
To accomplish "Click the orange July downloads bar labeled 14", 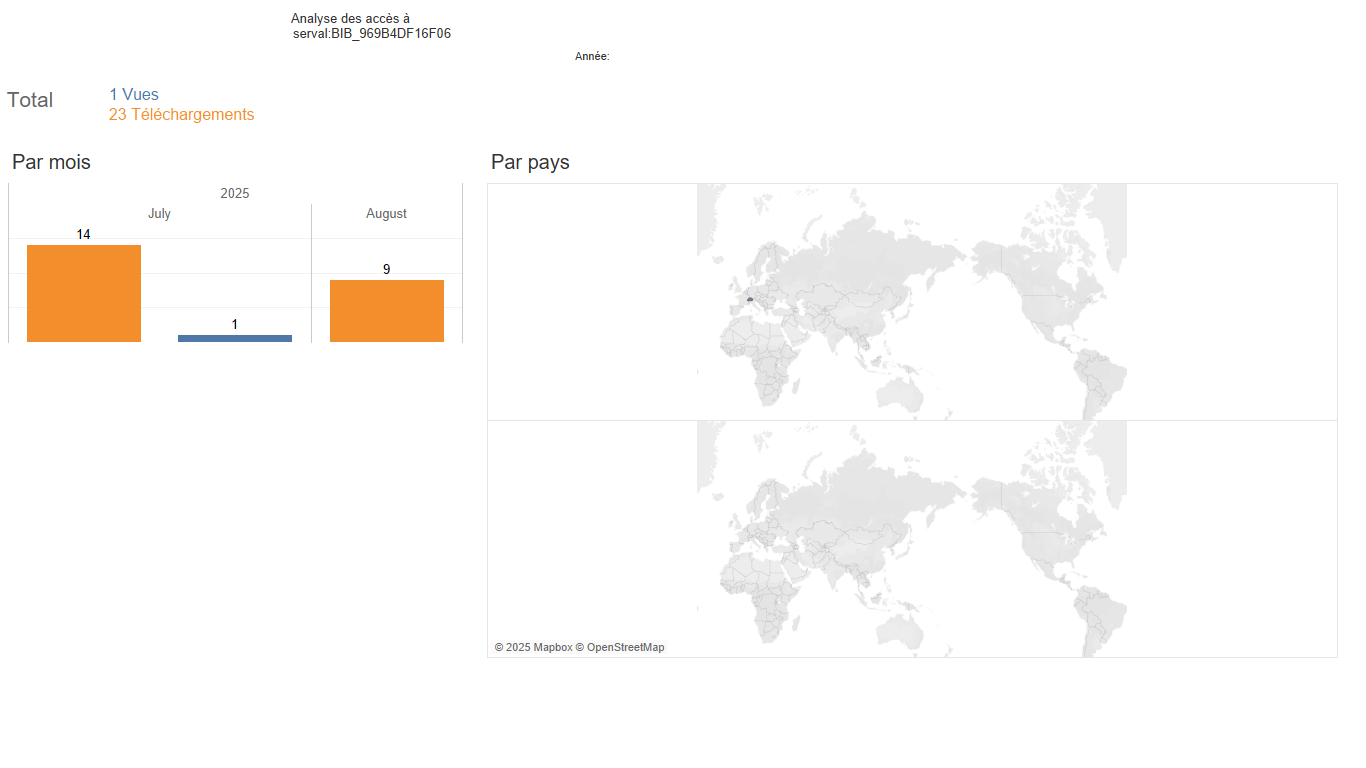I will tap(84, 293).
